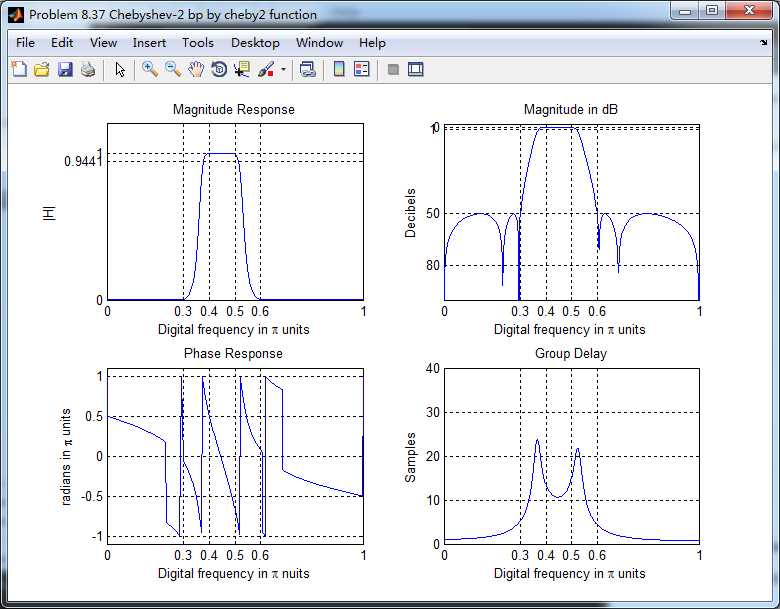Open the File menu
This screenshot has height=609, width=780.
tap(25, 43)
